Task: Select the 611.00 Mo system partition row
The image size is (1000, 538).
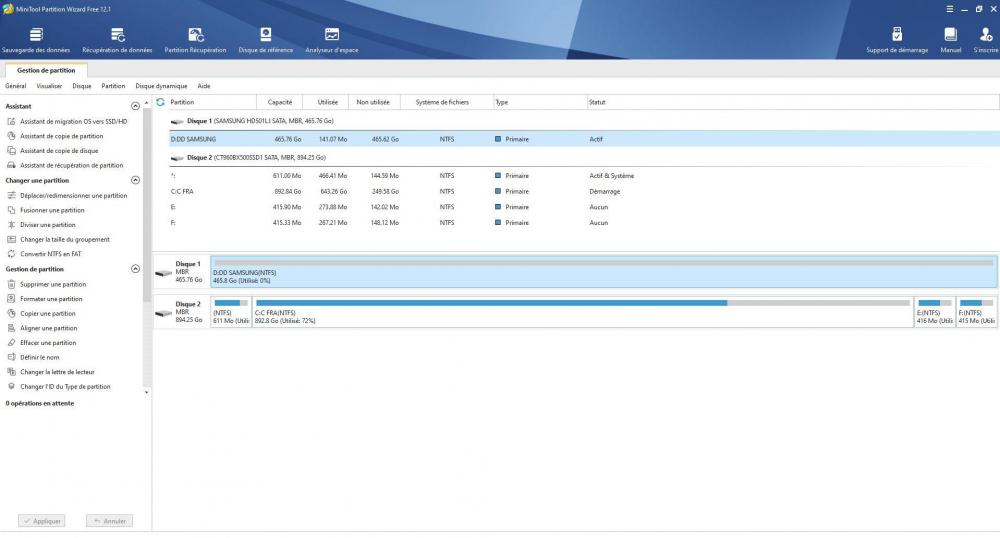Action: pyautogui.click(x=584, y=176)
